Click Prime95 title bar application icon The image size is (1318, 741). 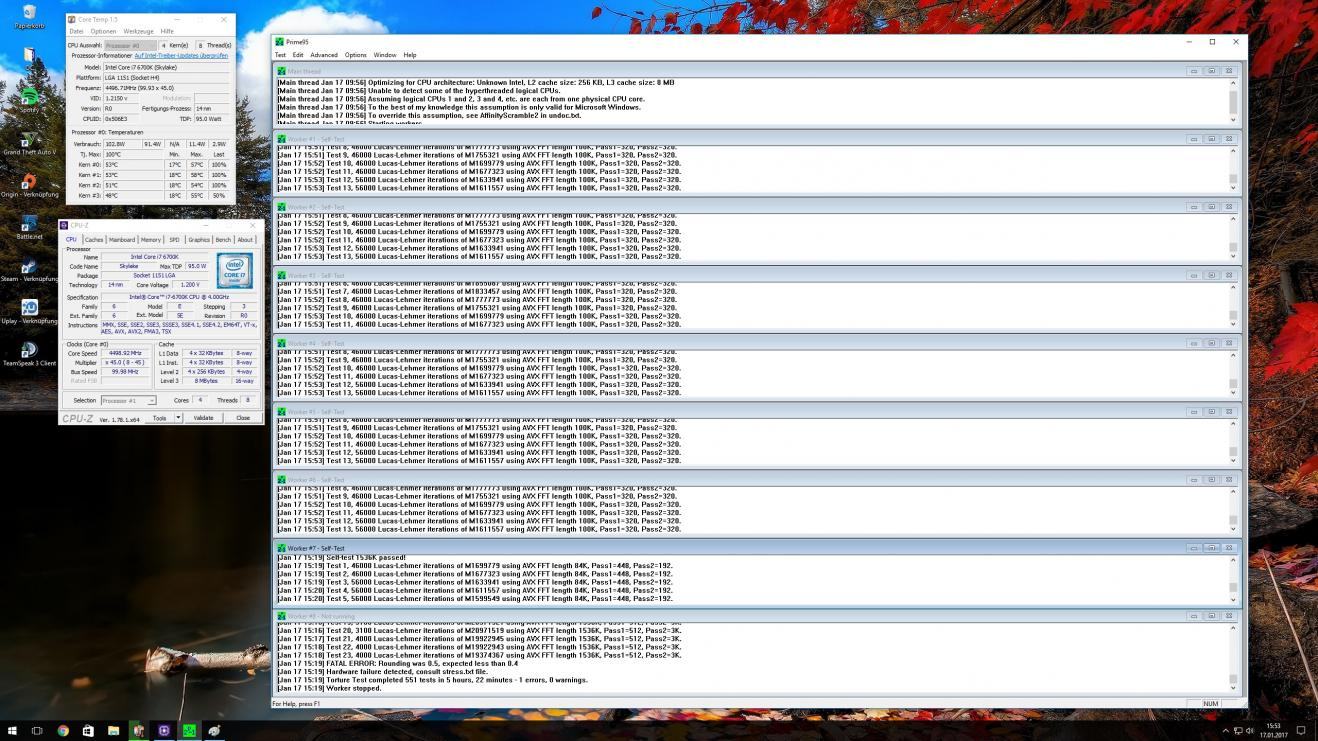[x=280, y=42]
